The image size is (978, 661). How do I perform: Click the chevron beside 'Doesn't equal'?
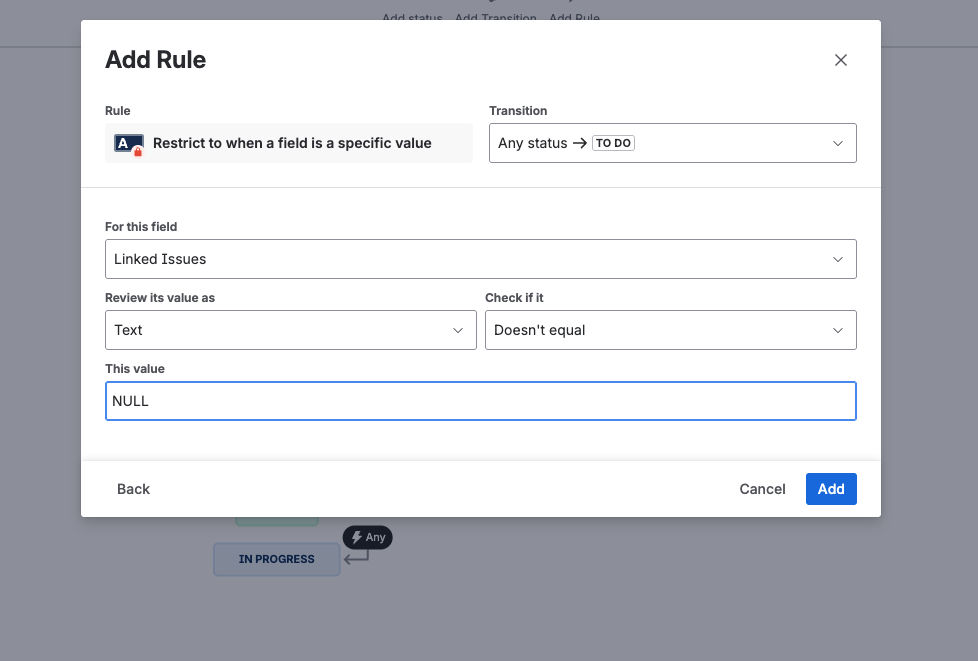[x=838, y=330]
